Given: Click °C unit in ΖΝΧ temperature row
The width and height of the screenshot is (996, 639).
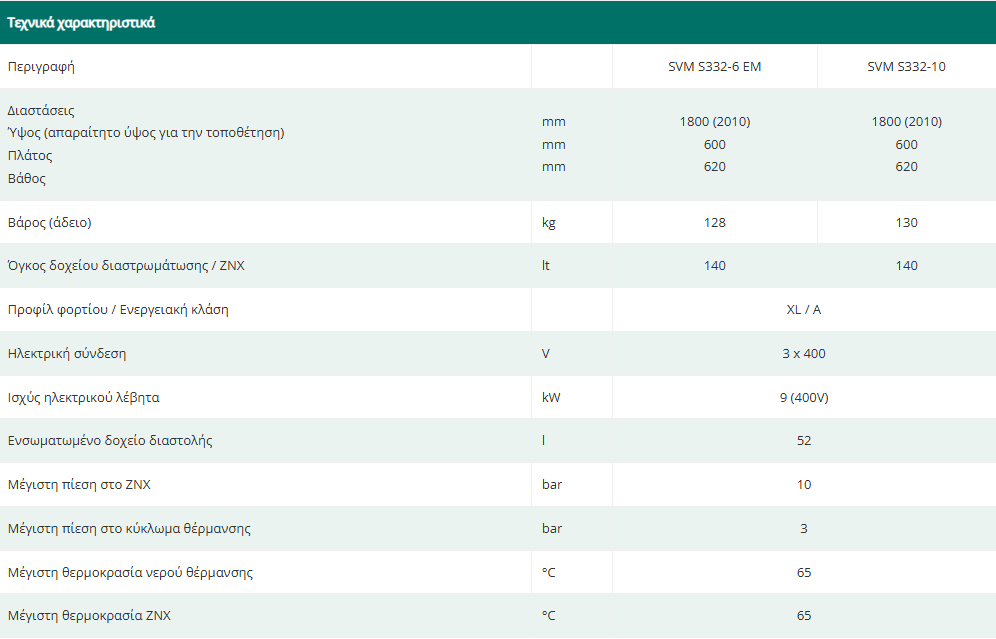Looking at the screenshot, I should pos(548,615).
